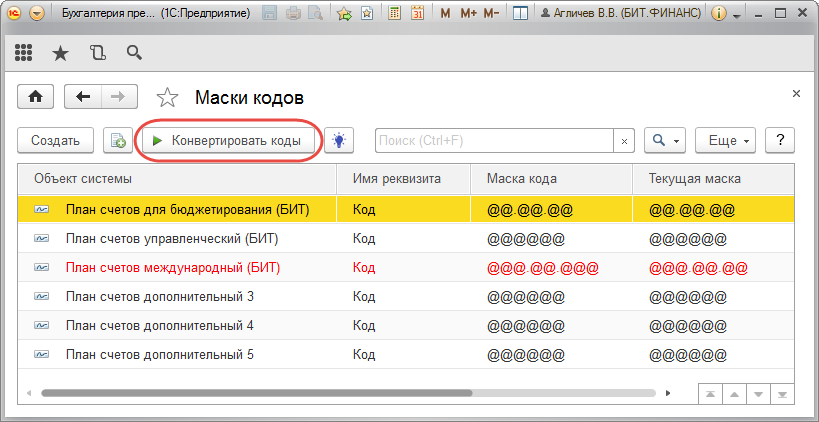Add Маски кодов to favorites star

pos(168,98)
